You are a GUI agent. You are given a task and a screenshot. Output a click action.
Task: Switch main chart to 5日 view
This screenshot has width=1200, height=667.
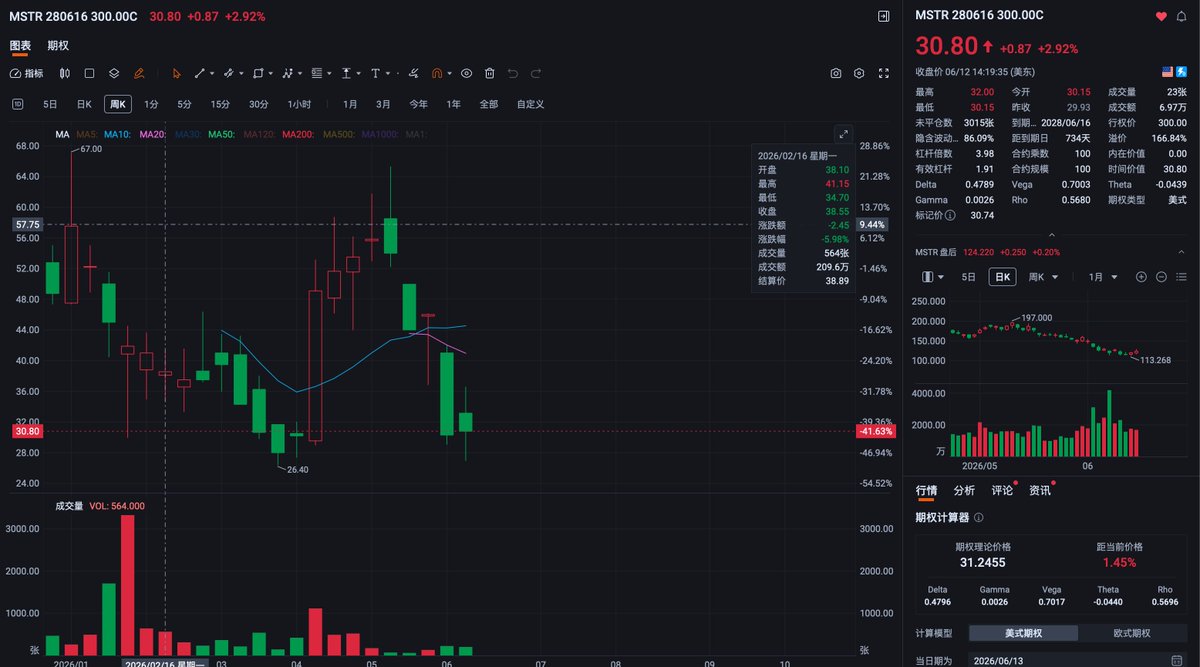click(50, 104)
